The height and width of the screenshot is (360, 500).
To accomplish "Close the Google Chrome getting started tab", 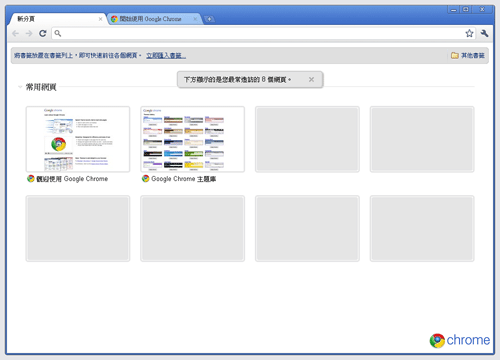I will pyautogui.click(x=195, y=19).
